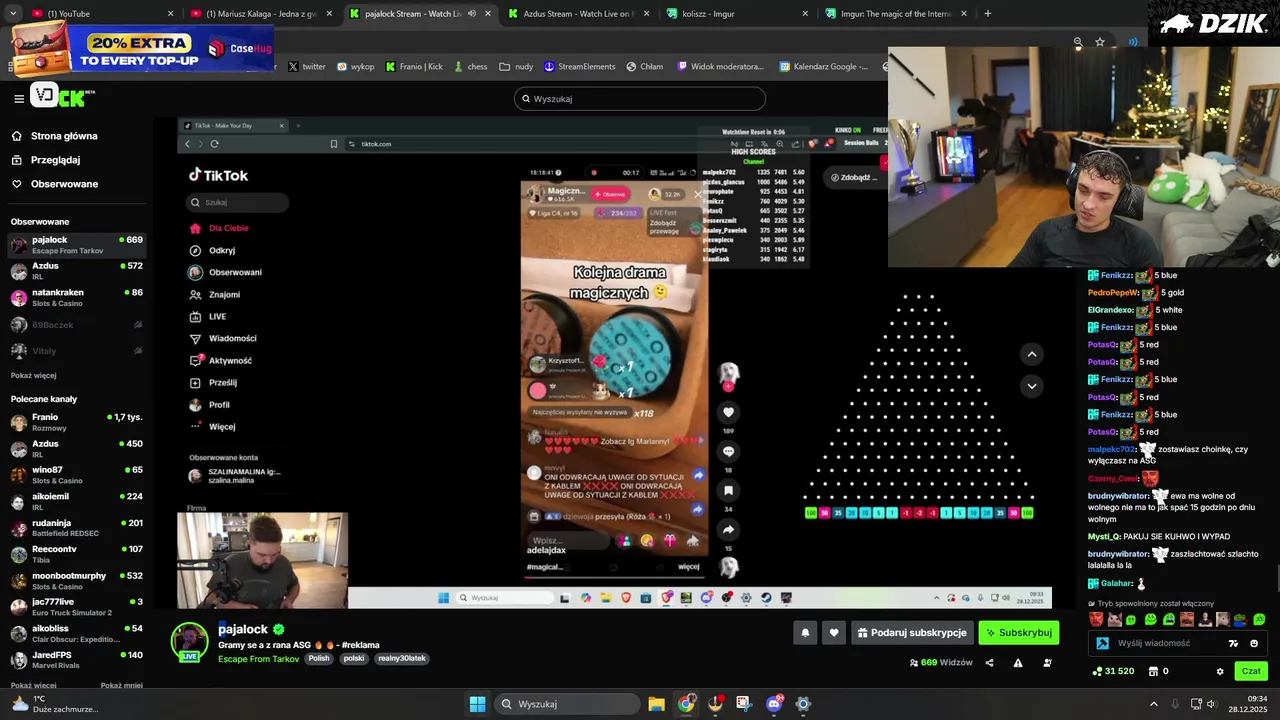Open a new browser tab with the plus button

pos(988,14)
